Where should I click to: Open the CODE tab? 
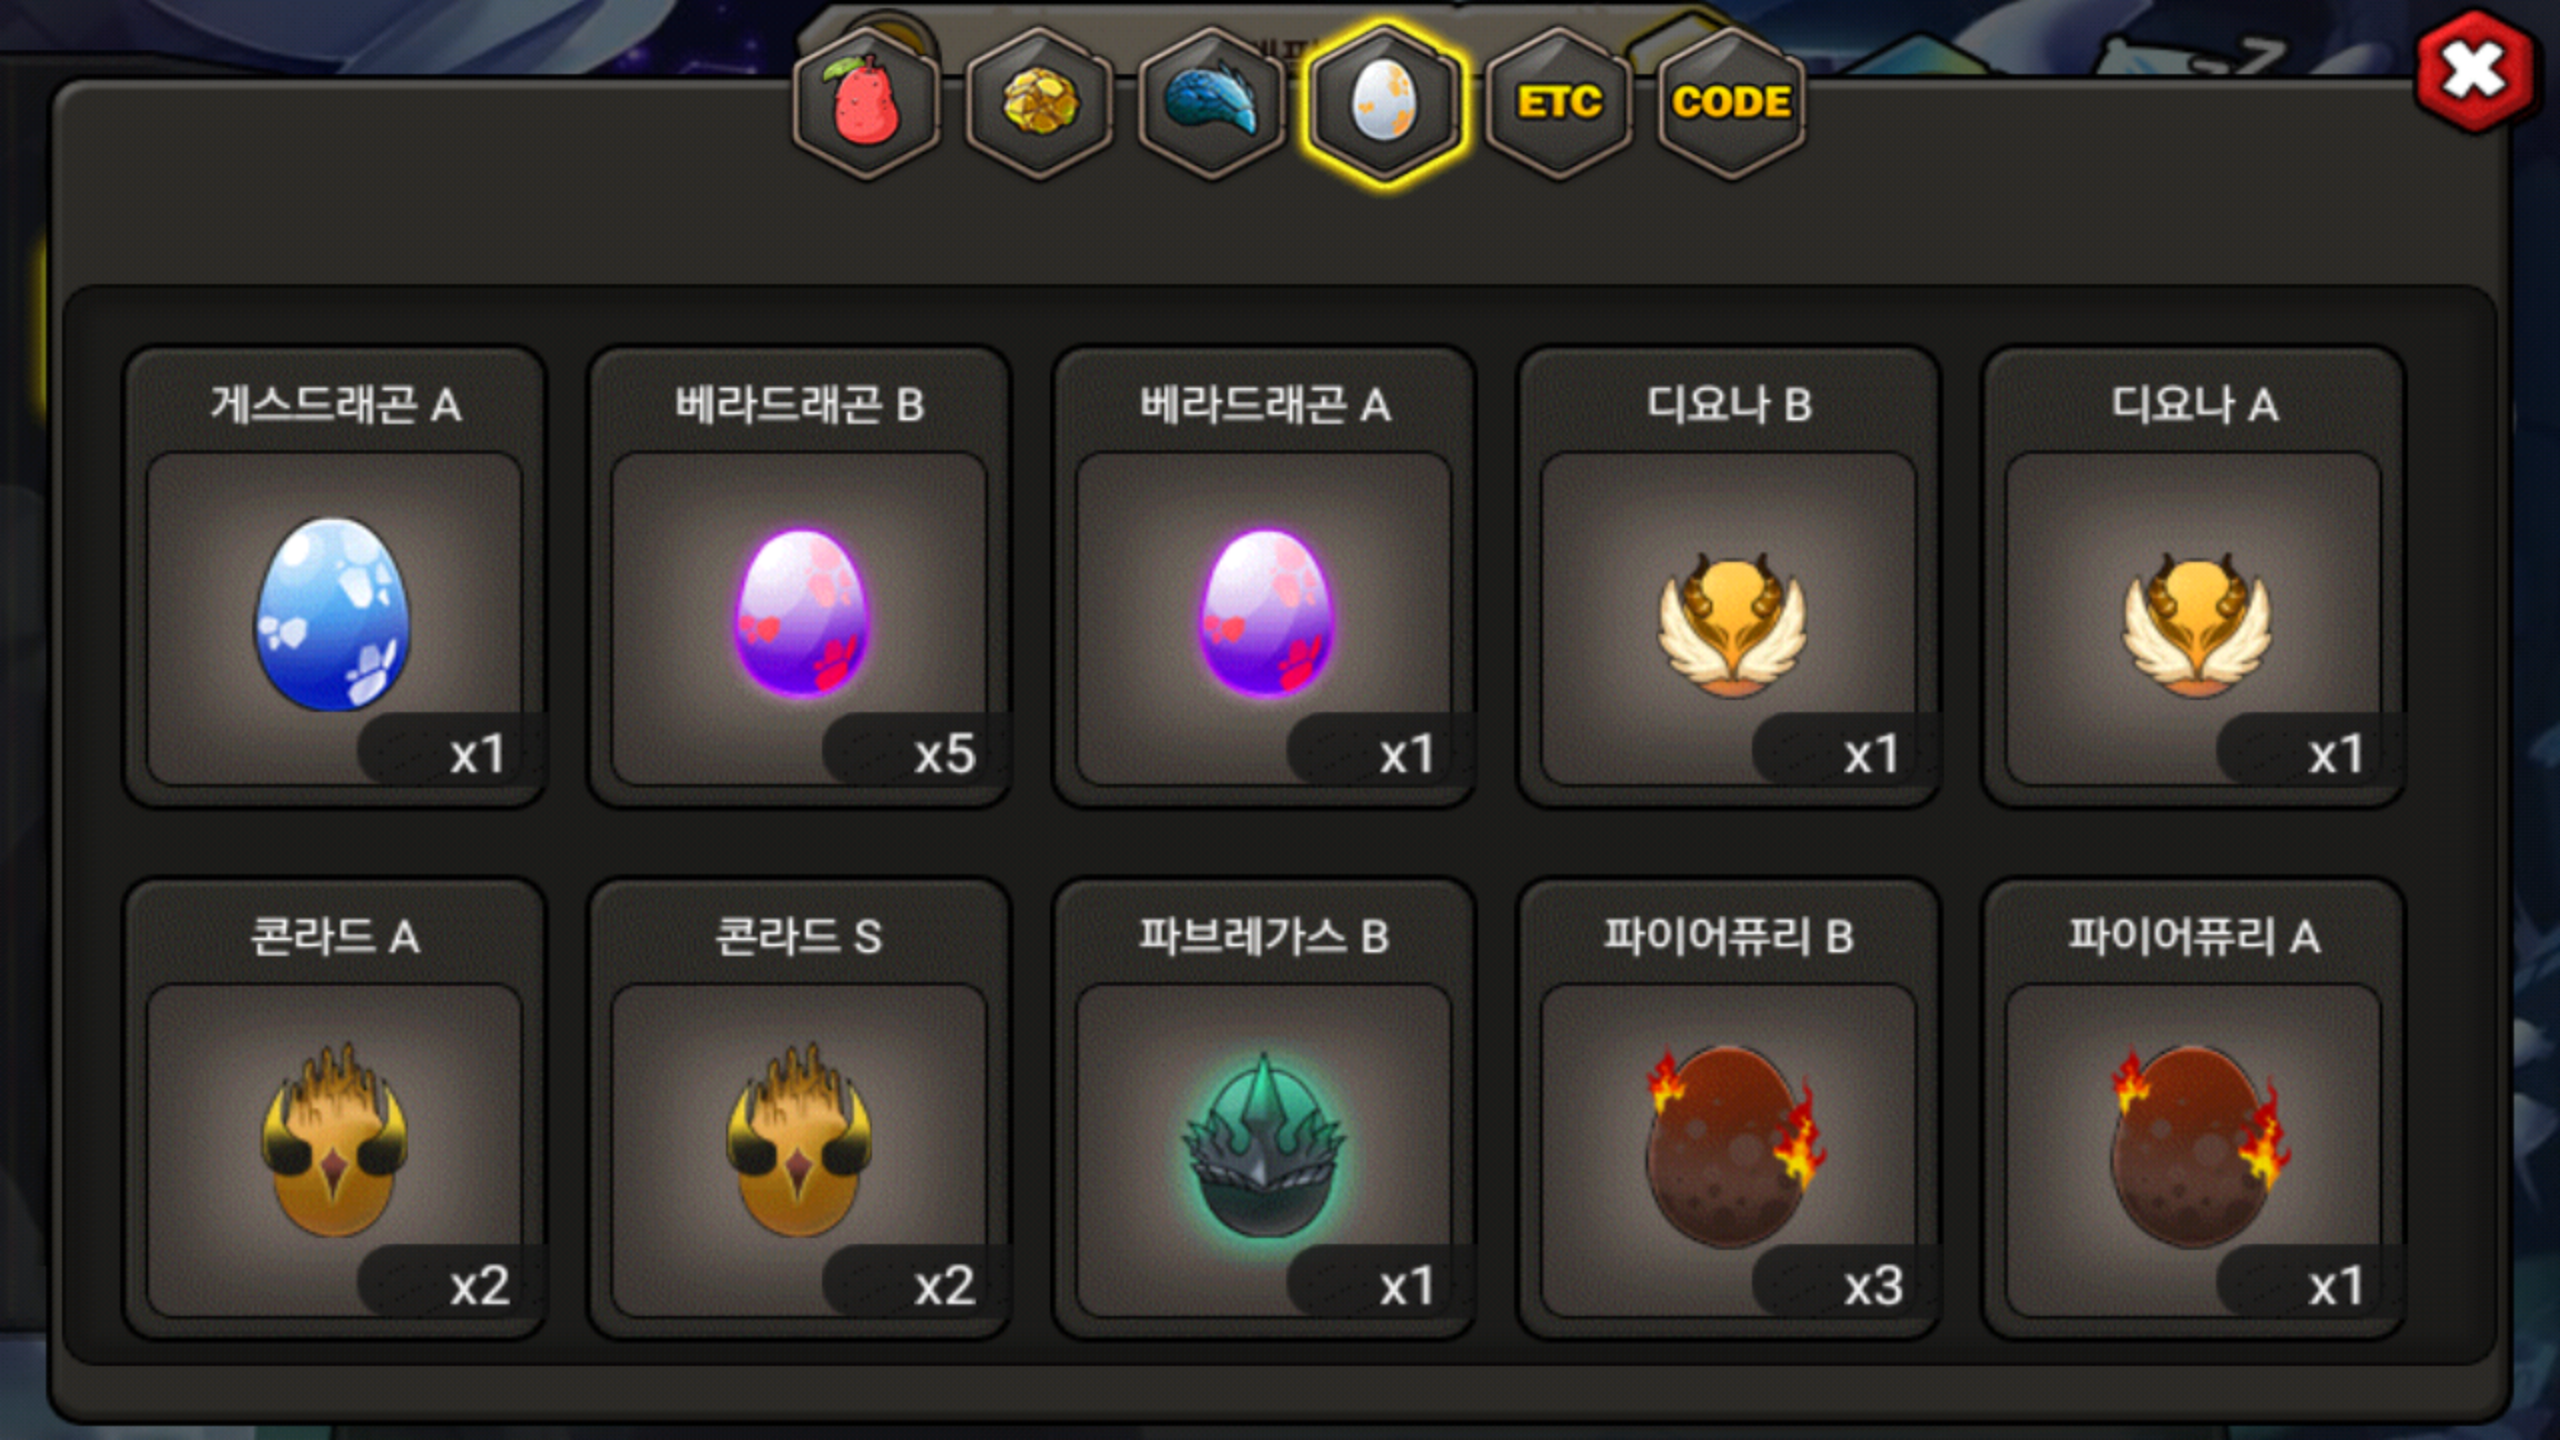(x=1731, y=104)
